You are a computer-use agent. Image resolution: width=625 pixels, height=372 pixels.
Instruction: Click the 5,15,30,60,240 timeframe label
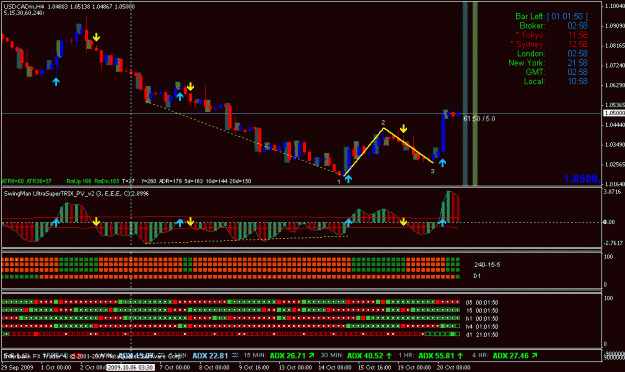click(x=24, y=13)
